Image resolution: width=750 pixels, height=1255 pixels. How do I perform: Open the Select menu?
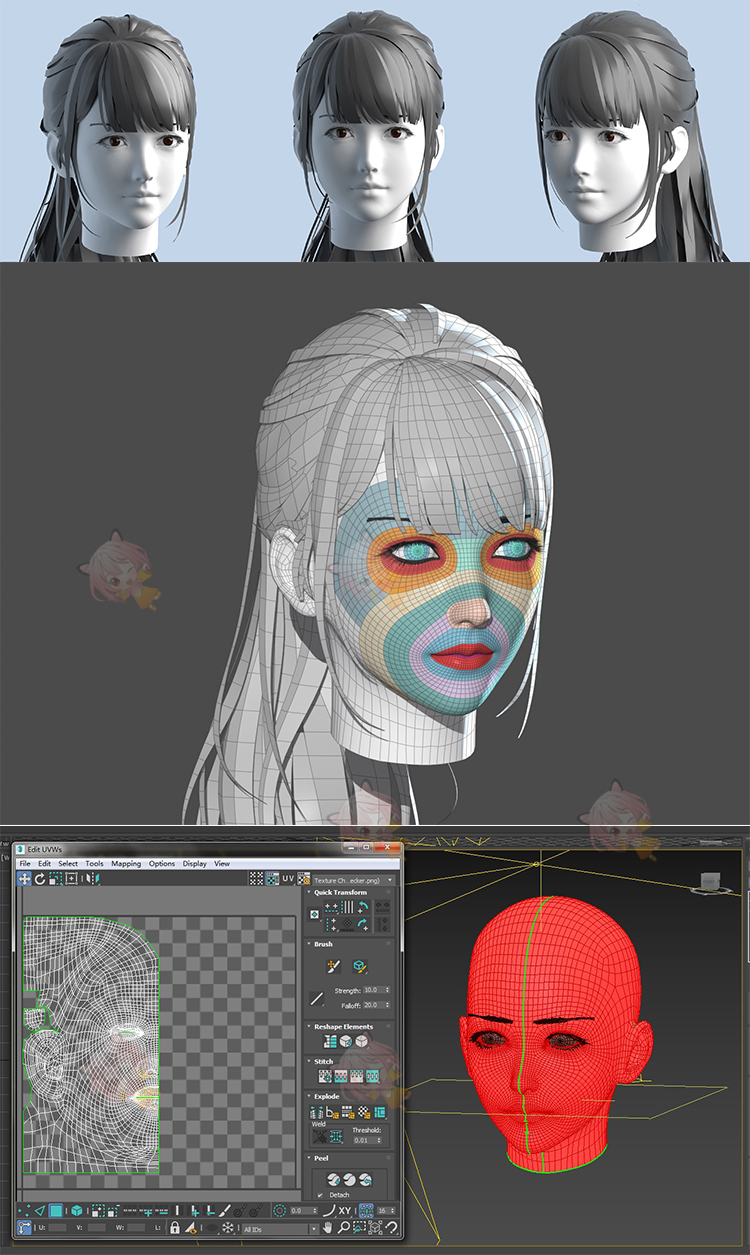click(68, 864)
